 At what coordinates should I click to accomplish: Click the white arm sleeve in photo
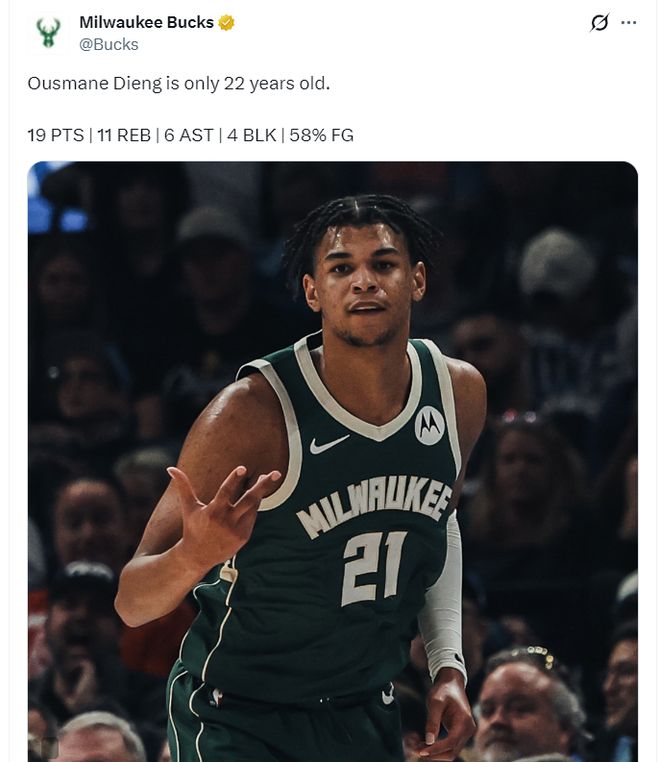(x=443, y=600)
